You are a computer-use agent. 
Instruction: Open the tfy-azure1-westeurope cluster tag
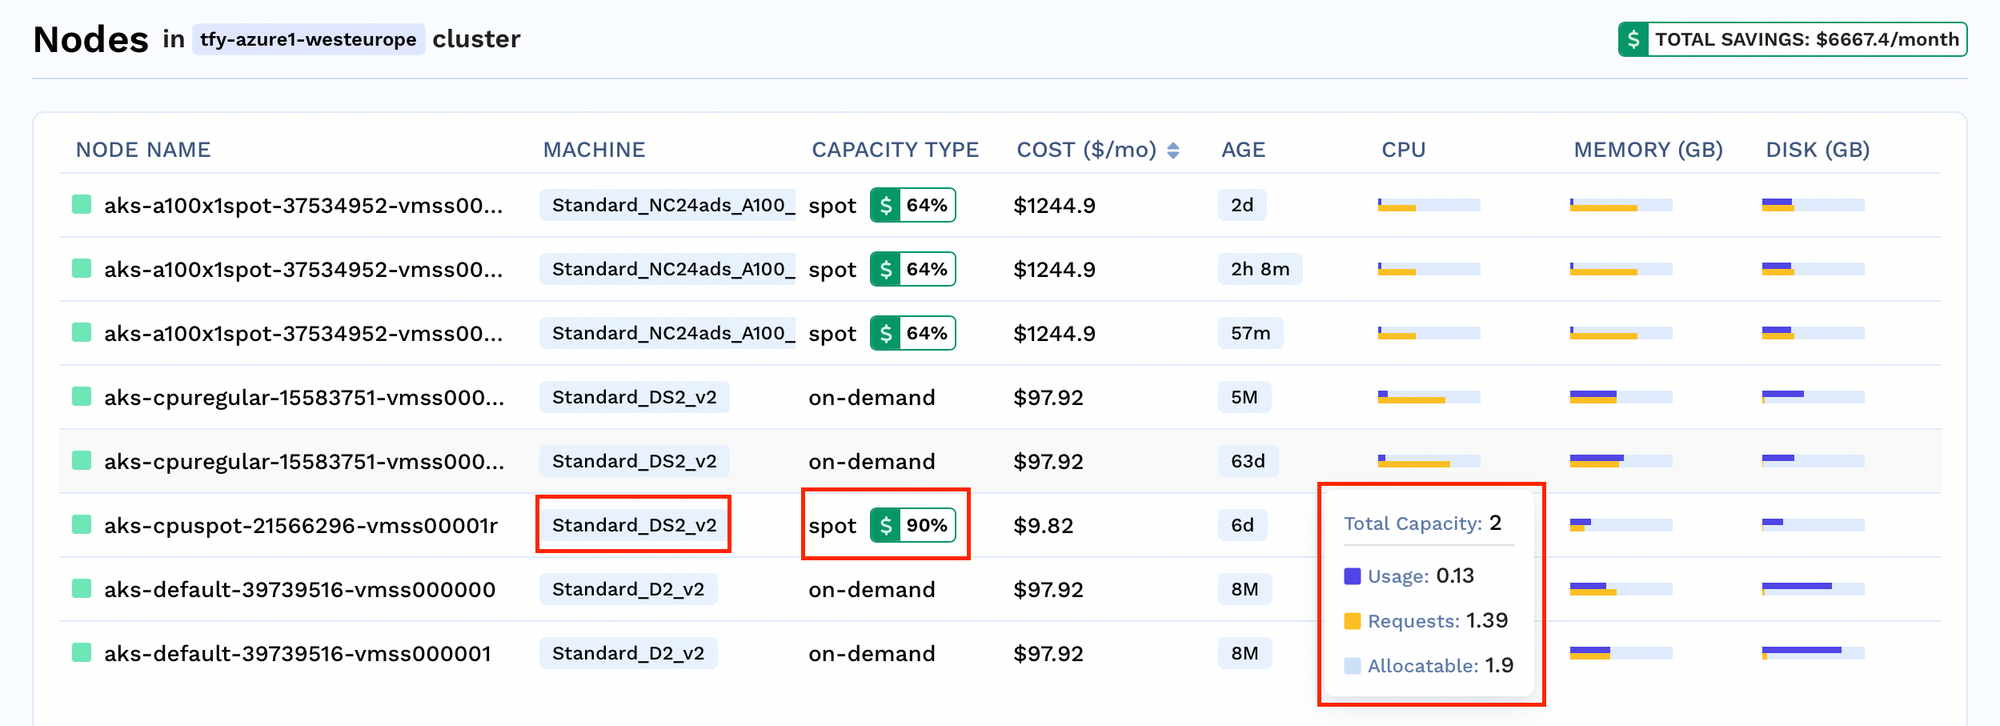coord(308,39)
